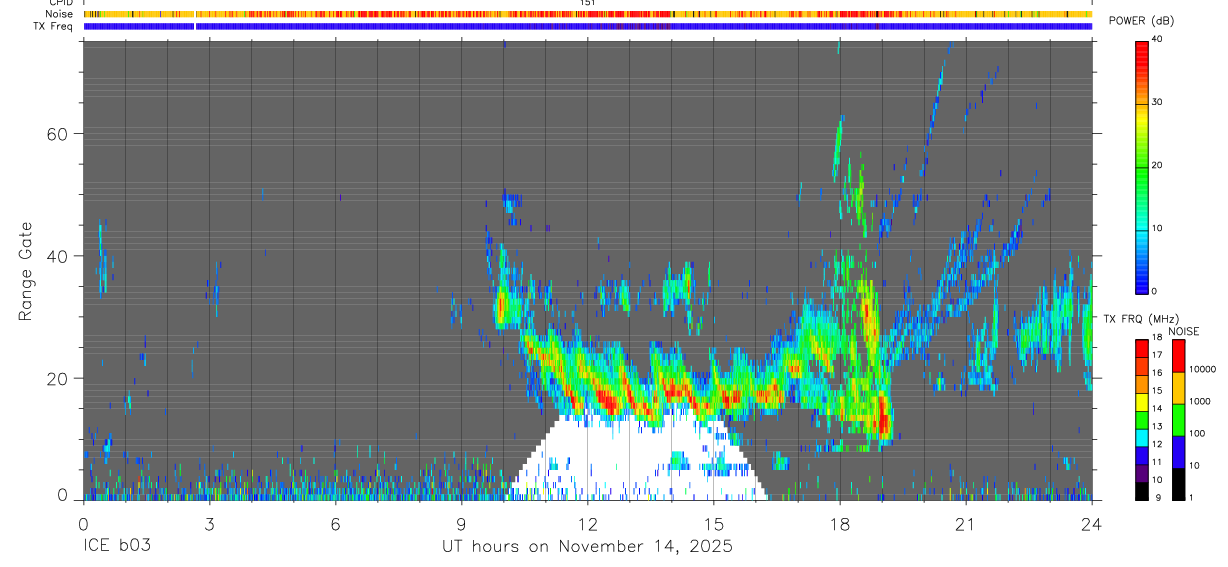Click the POWER scale tick '30'

(1158, 102)
